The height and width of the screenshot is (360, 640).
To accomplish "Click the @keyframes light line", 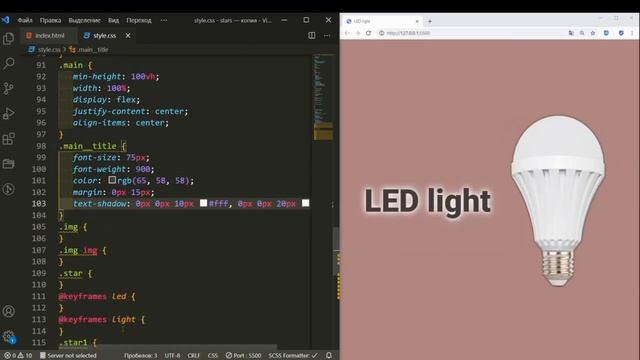I will tap(102, 320).
